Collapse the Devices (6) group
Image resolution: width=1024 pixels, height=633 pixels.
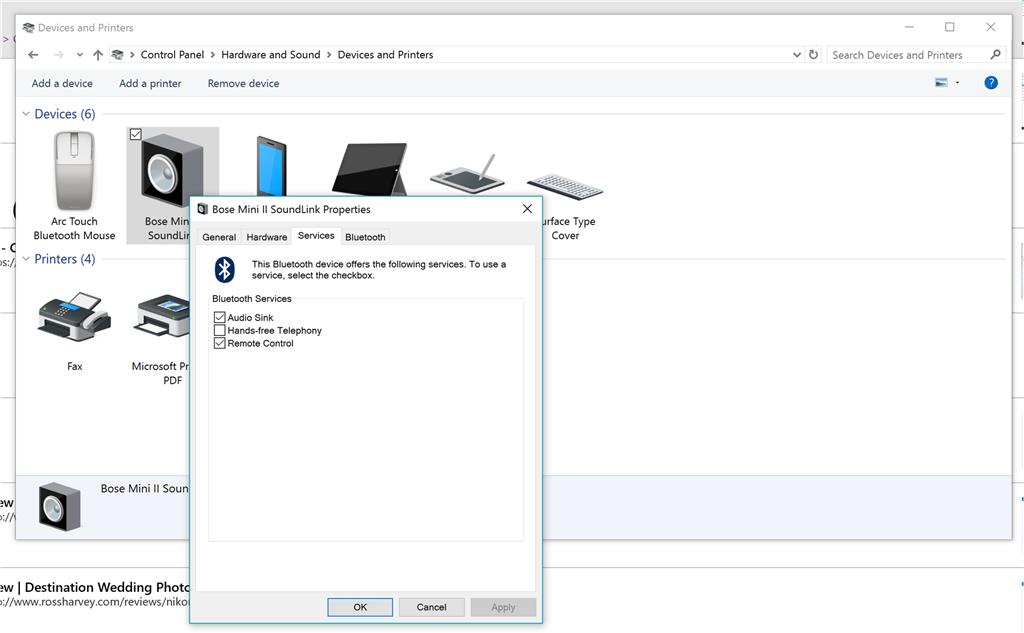tap(25, 114)
